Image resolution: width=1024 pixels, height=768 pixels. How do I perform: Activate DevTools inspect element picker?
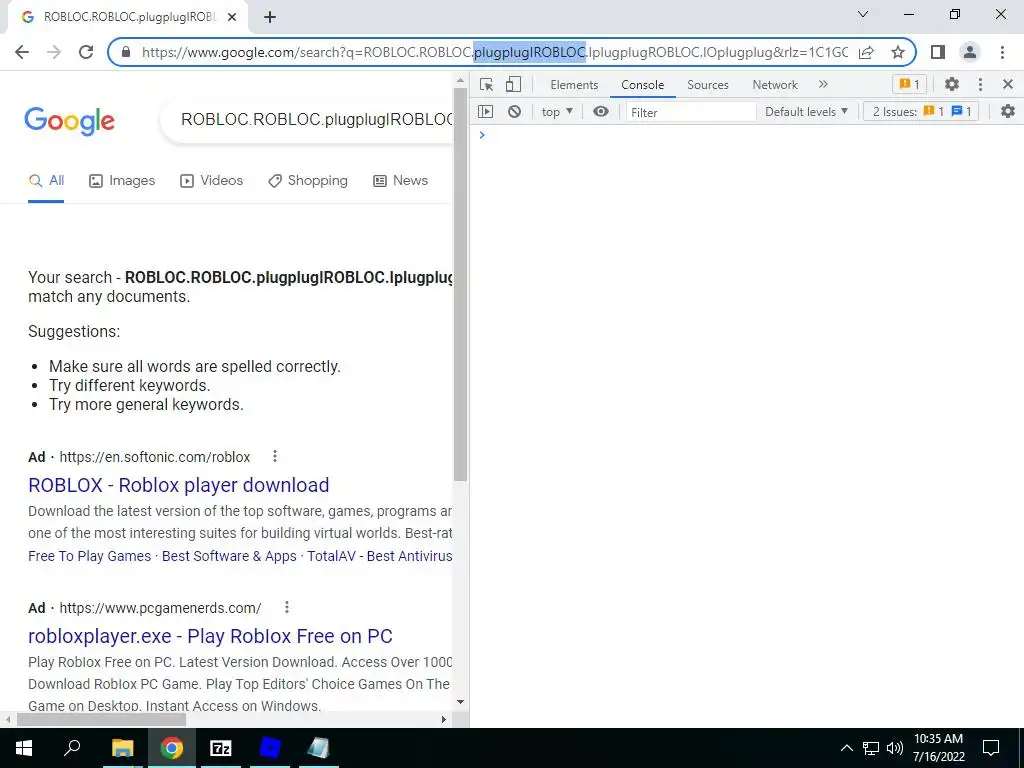(x=486, y=84)
